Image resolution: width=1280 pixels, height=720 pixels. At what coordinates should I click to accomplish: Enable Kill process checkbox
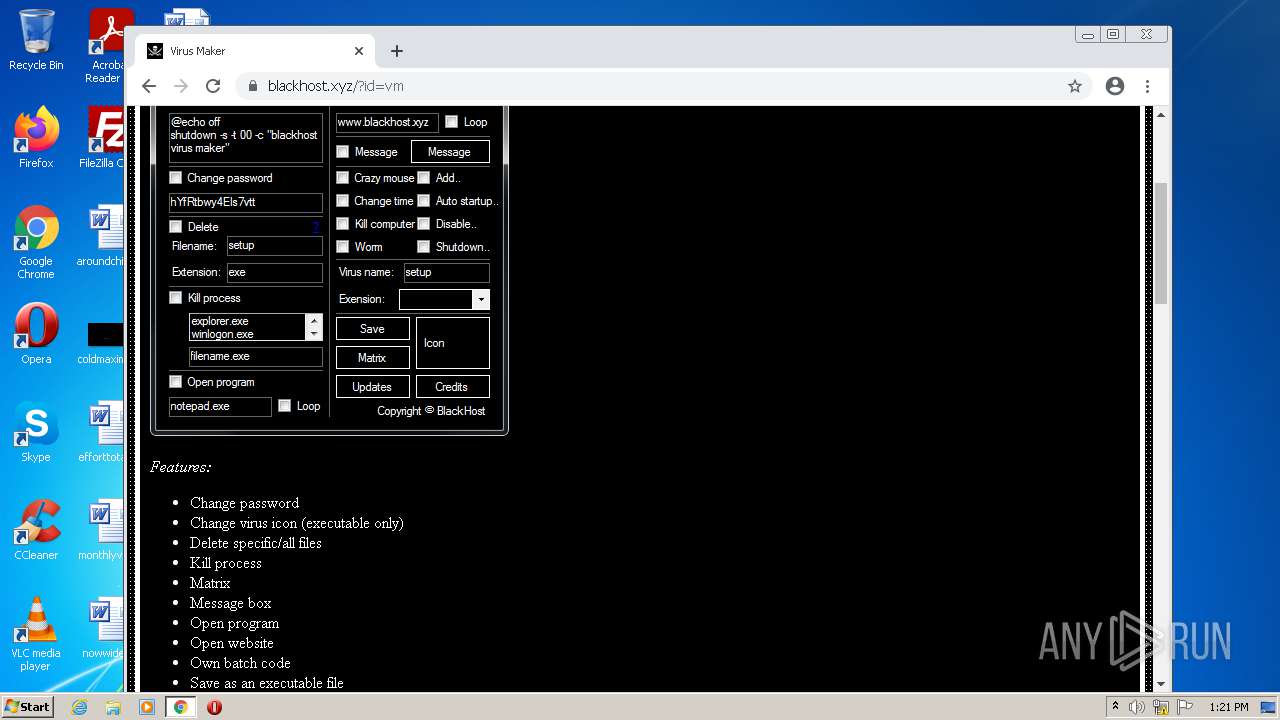(176, 298)
